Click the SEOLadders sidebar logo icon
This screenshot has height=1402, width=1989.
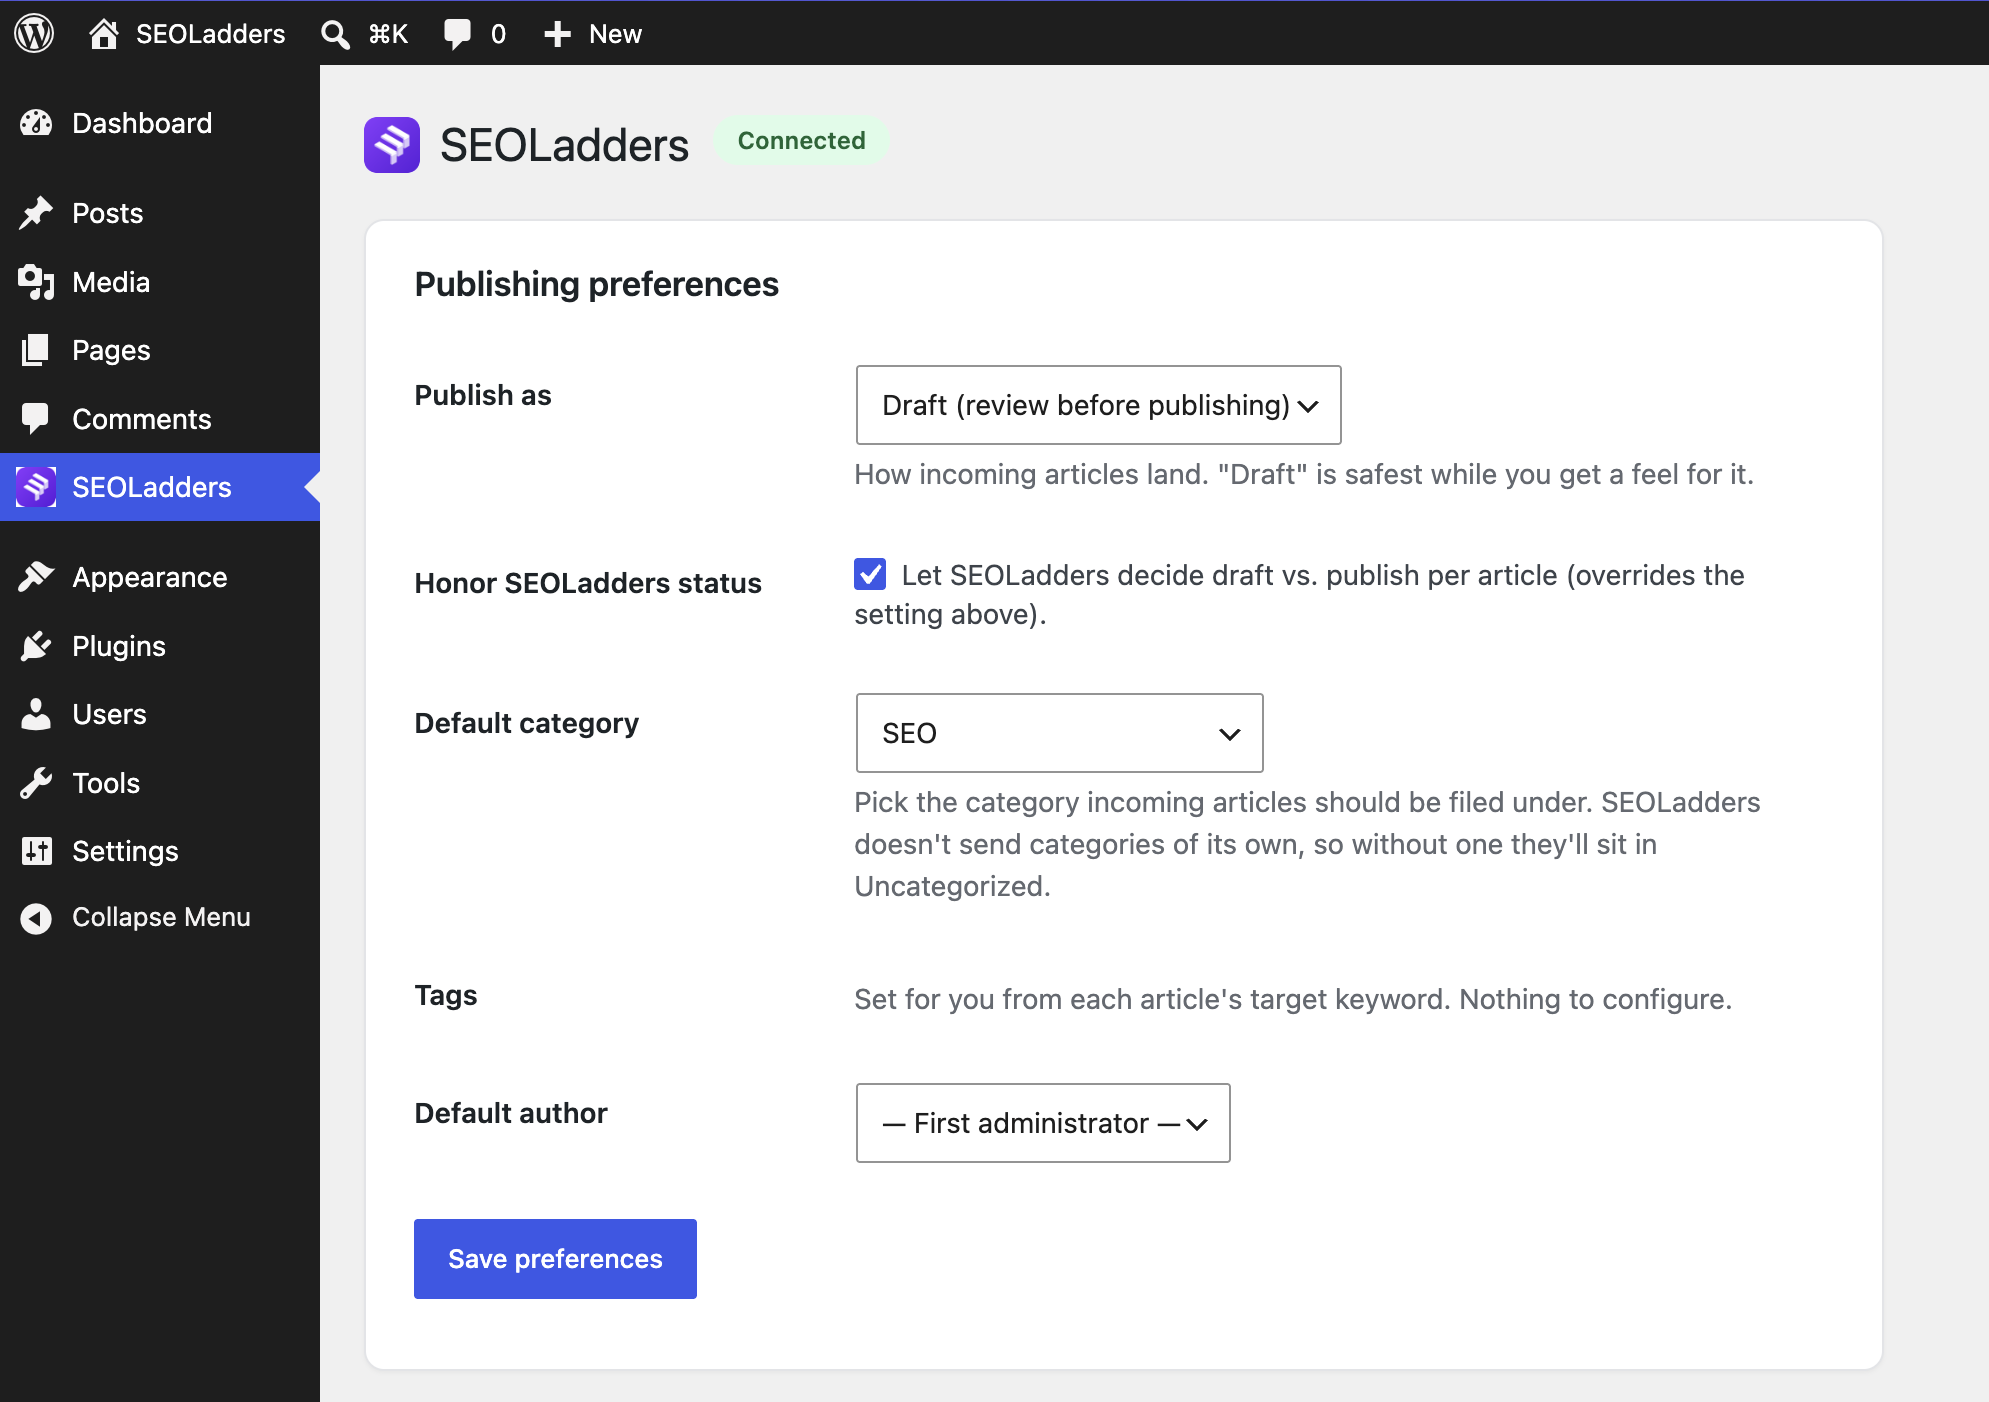(36, 487)
